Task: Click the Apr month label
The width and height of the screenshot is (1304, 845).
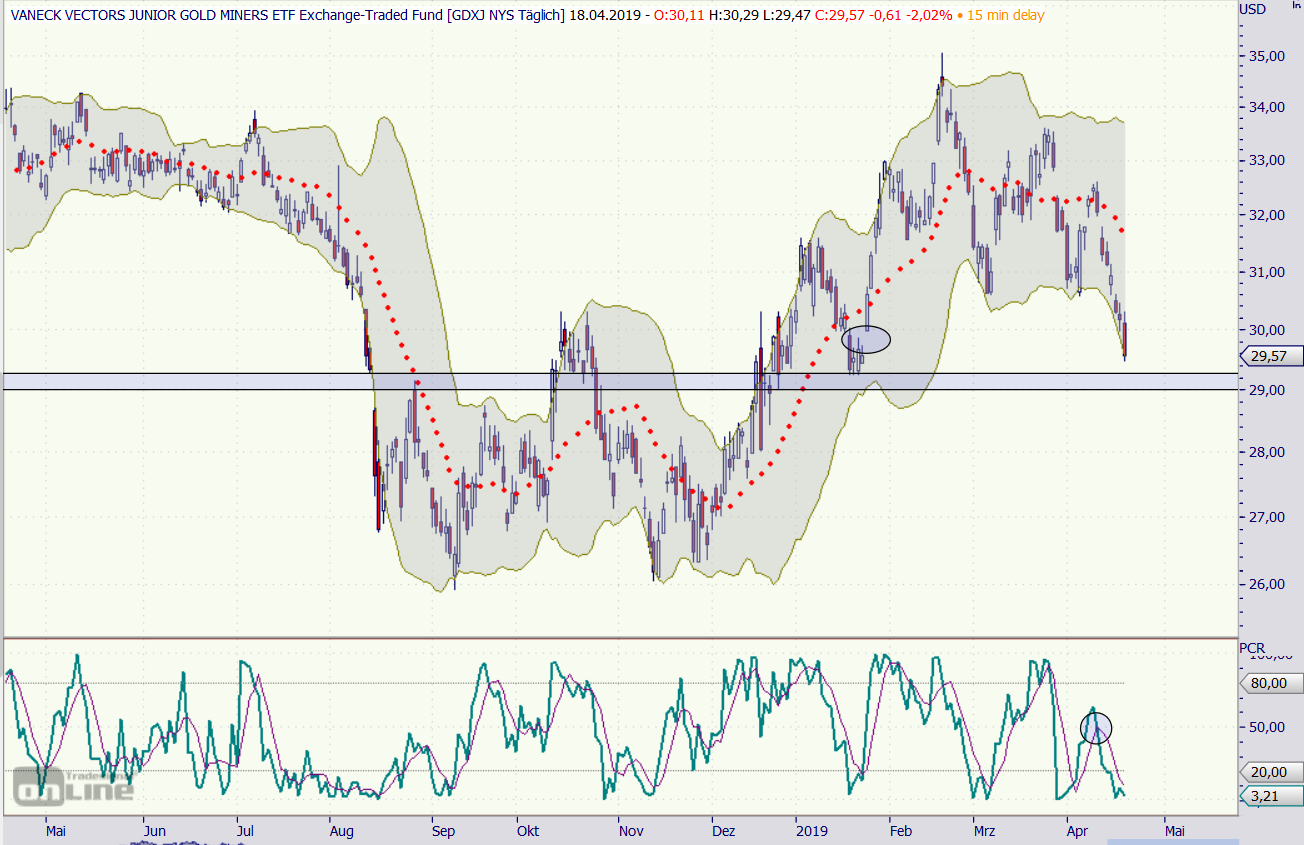Action: [1077, 831]
